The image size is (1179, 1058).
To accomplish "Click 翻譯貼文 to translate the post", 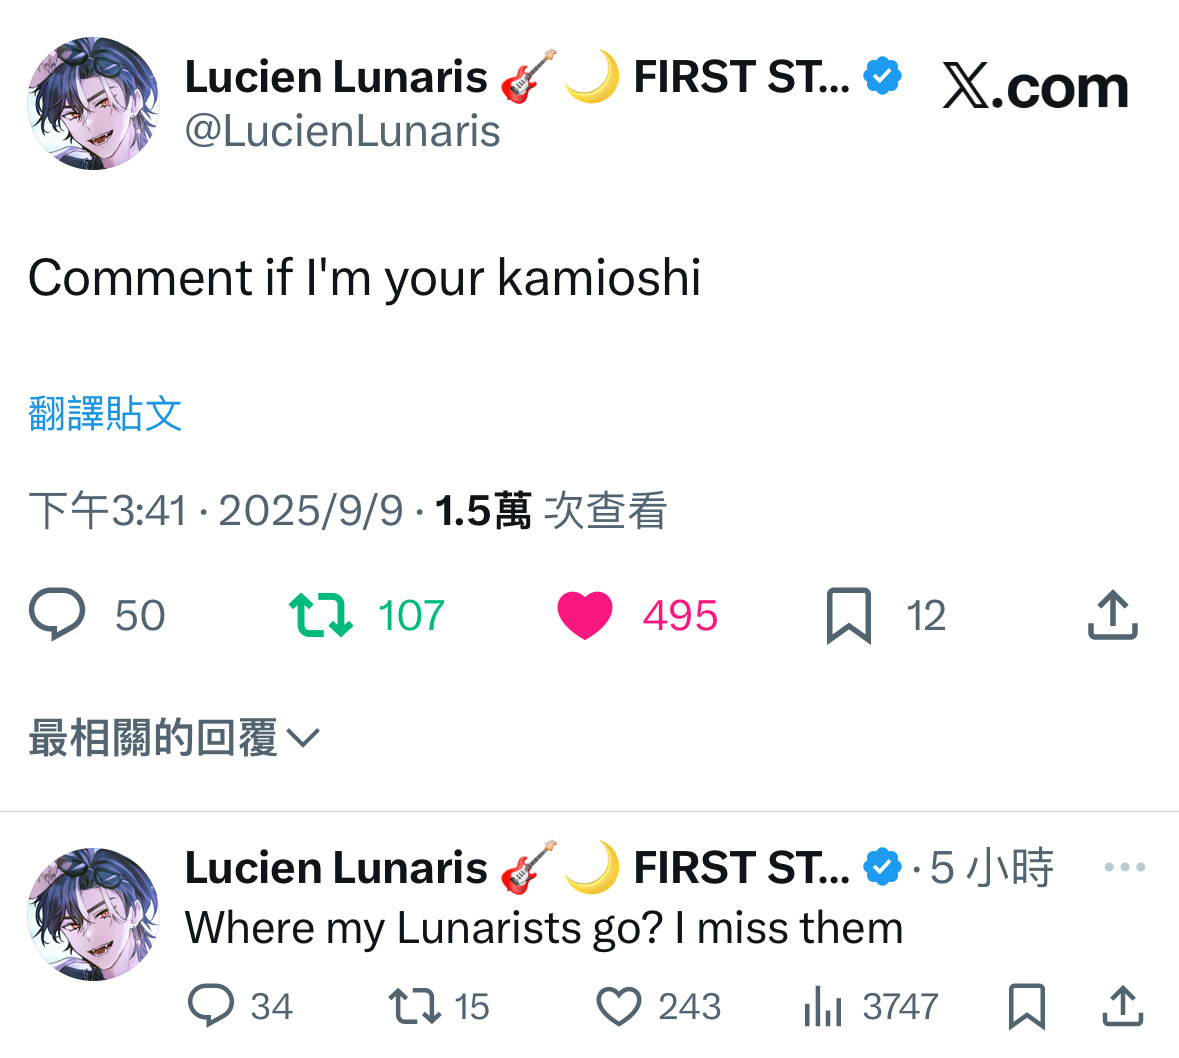I will tap(106, 413).
